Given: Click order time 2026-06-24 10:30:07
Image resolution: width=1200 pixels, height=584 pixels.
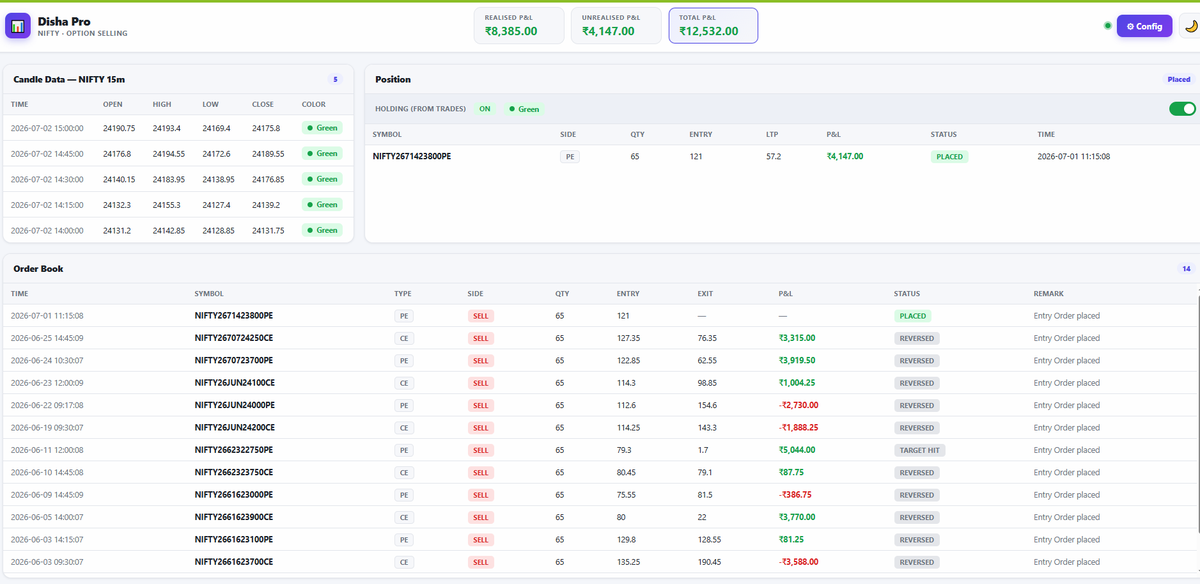Looking at the screenshot, I should point(47,361).
